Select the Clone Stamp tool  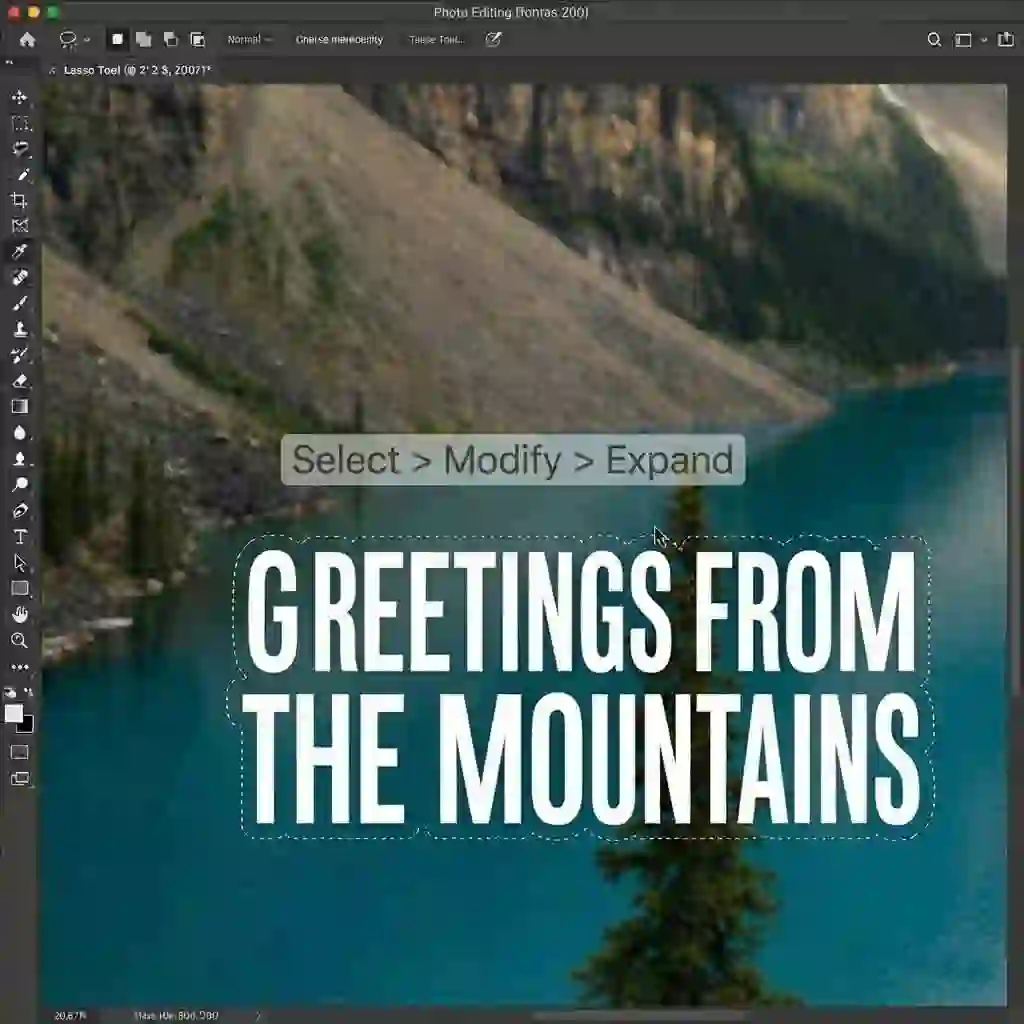tap(18, 330)
